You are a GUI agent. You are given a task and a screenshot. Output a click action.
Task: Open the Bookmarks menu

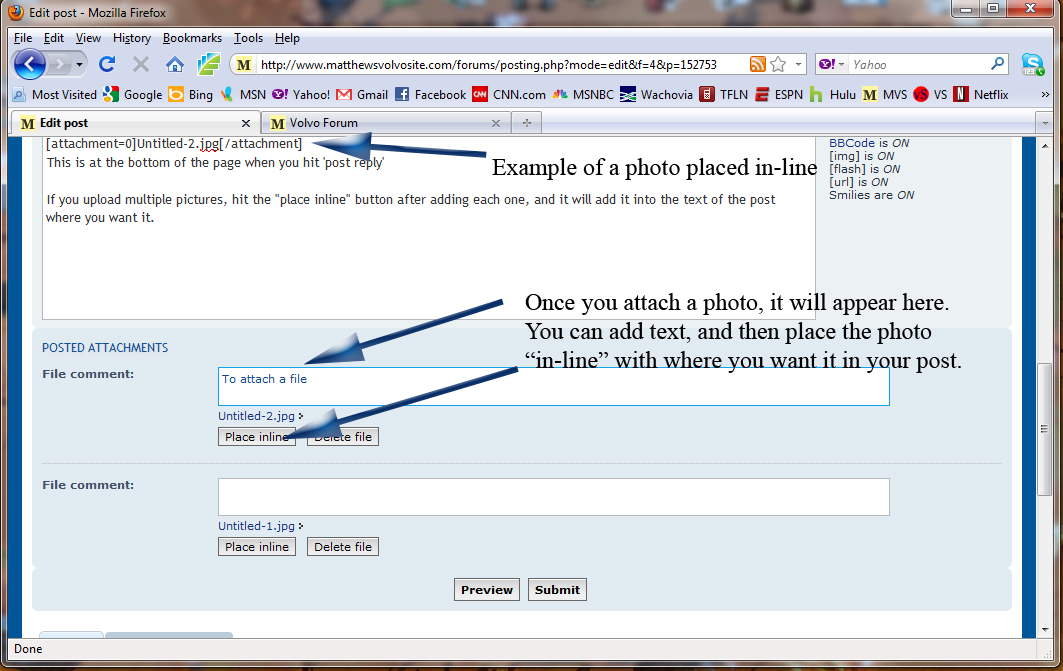coord(192,38)
